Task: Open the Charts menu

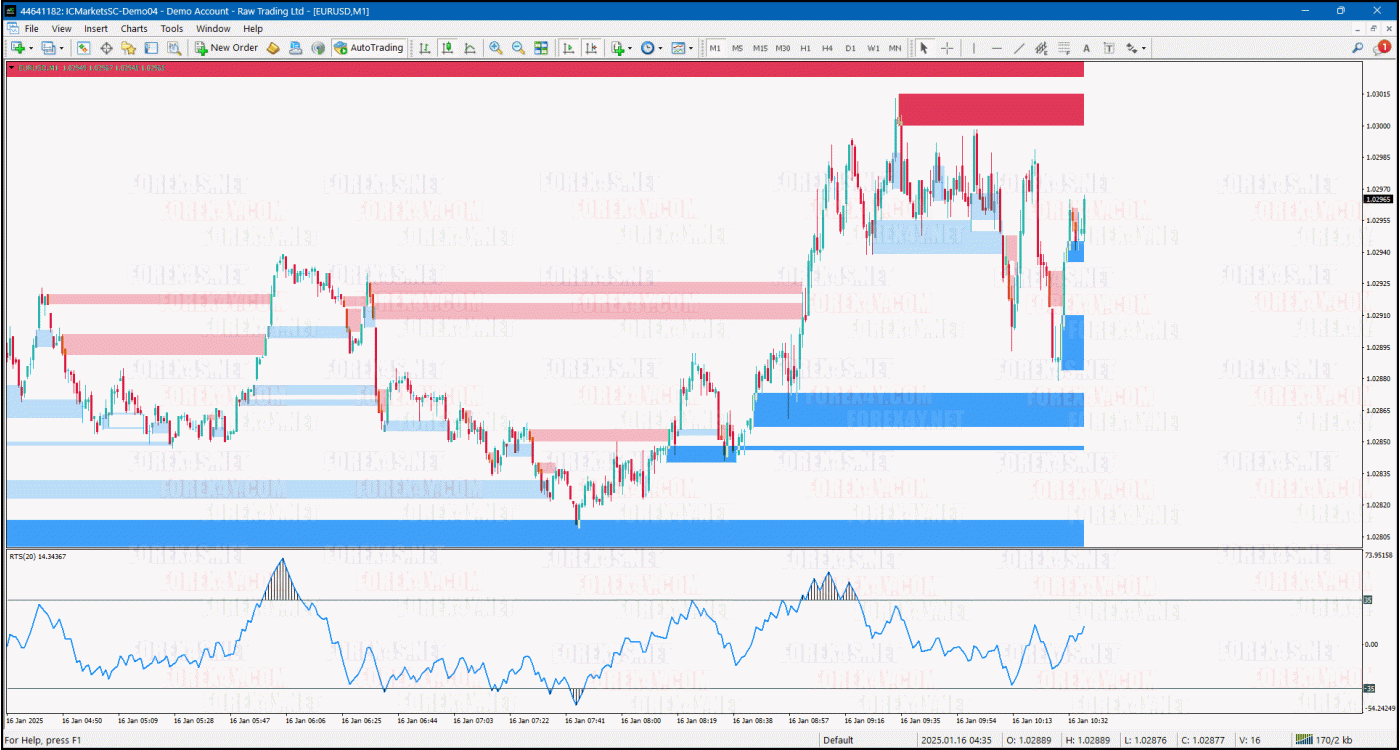Action: pos(134,29)
